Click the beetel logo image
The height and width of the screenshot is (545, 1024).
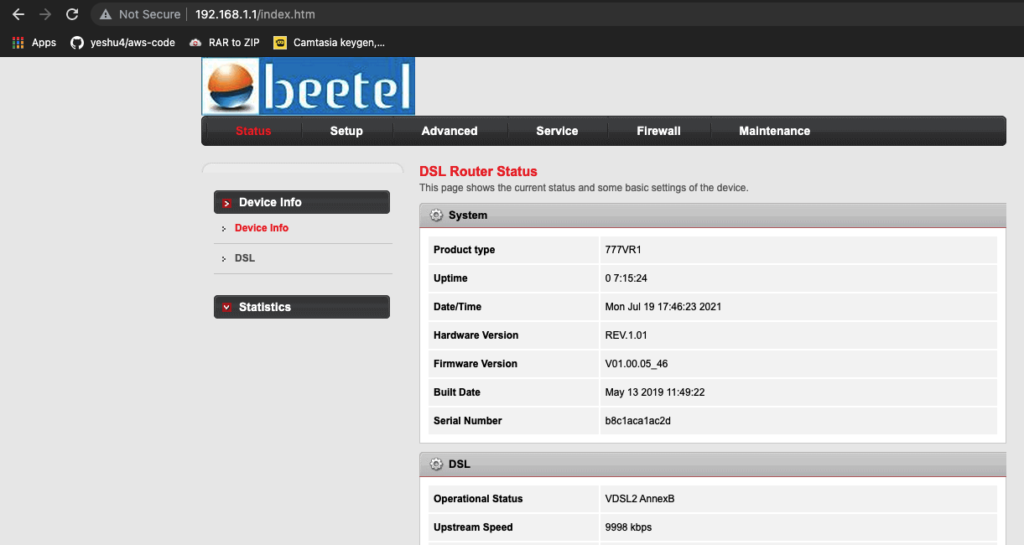(308, 86)
